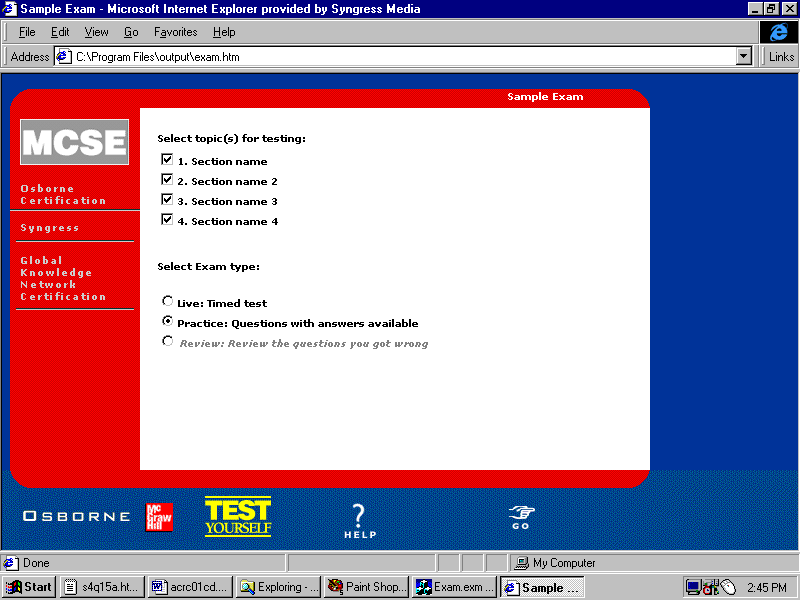800x600 pixels.
Task: Click the Address bar URL field
Action: pos(400,57)
